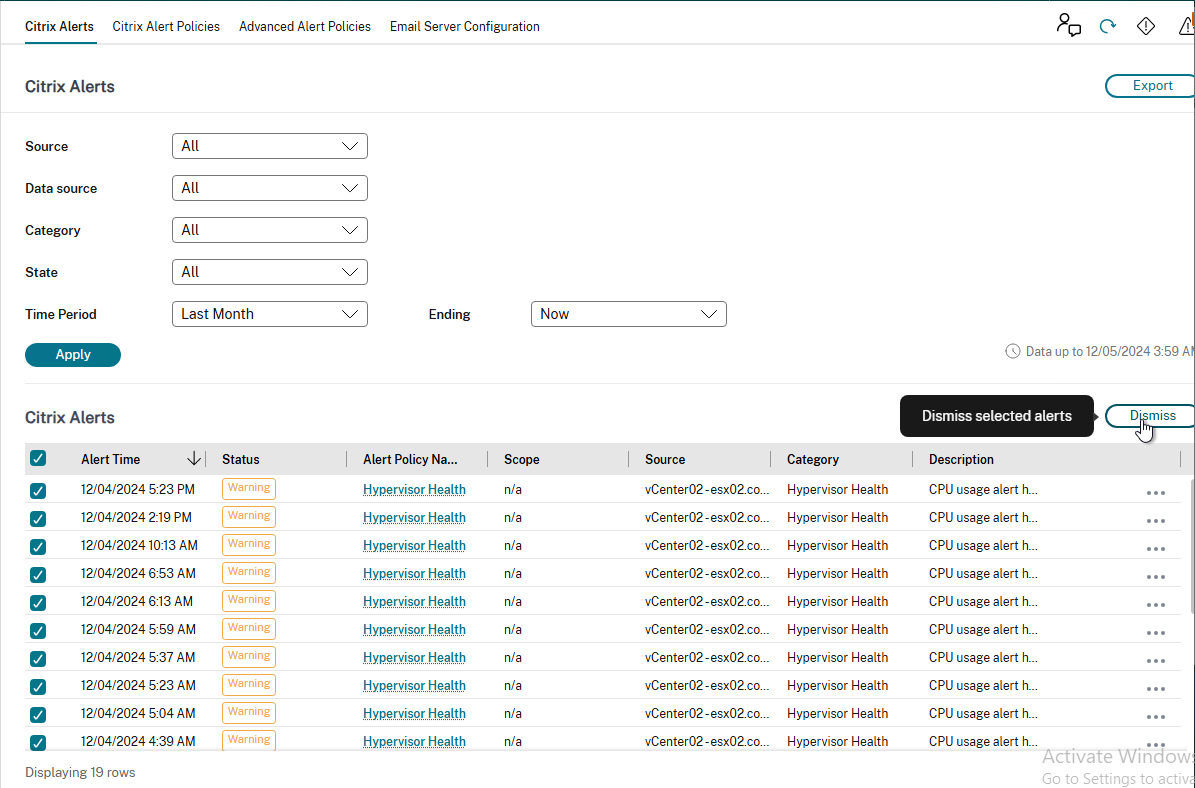Image resolution: width=1195 pixels, height=788 pixels.
Task: Uncheck the 12/04/2024 6:53 AM alert
Action: (37, 575)
